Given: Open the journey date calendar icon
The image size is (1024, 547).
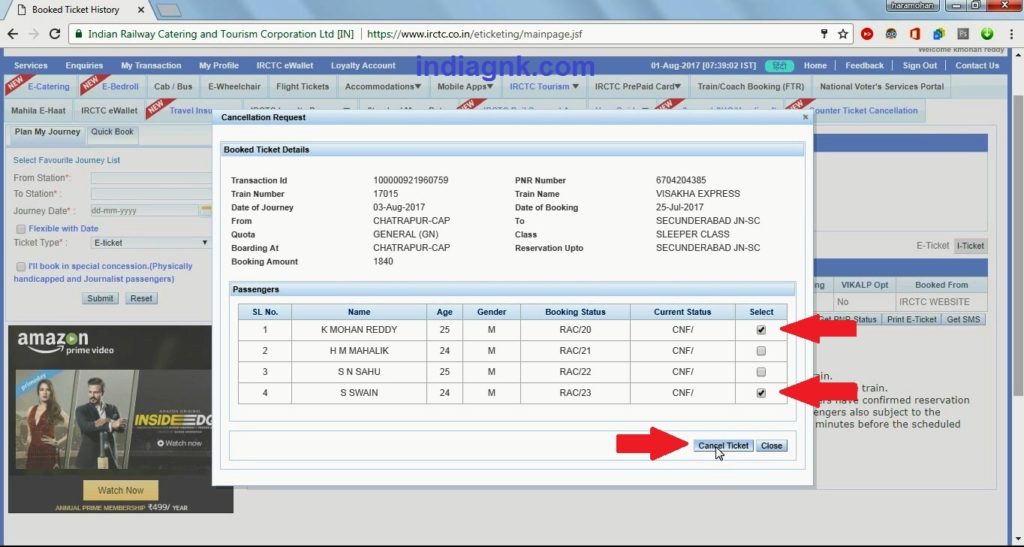Looking at the screenshot, I should pyautogui.click(x=206, y=211).
